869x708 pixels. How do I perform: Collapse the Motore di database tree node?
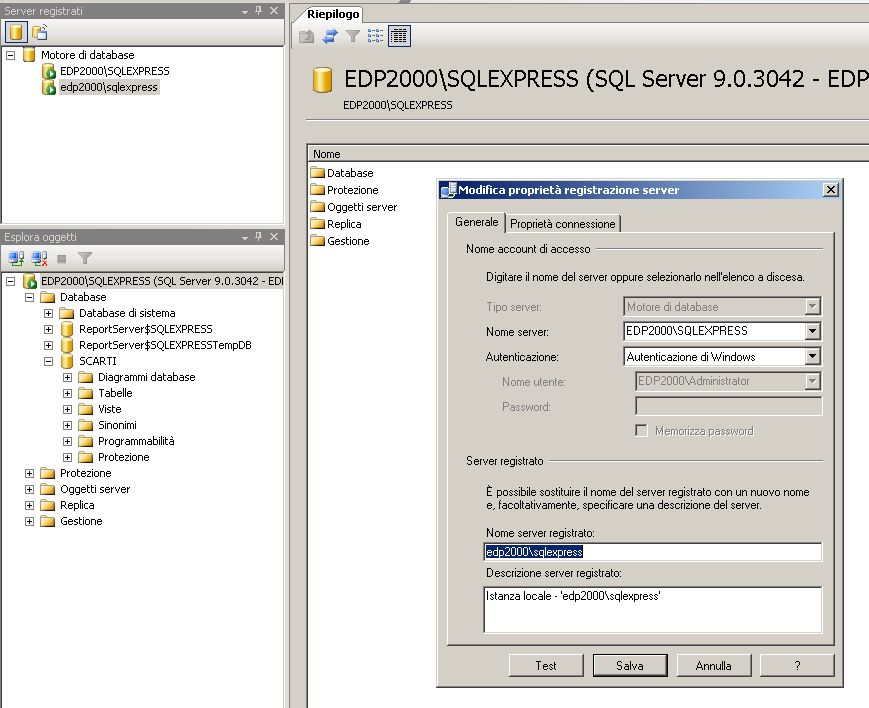(11, 55)
